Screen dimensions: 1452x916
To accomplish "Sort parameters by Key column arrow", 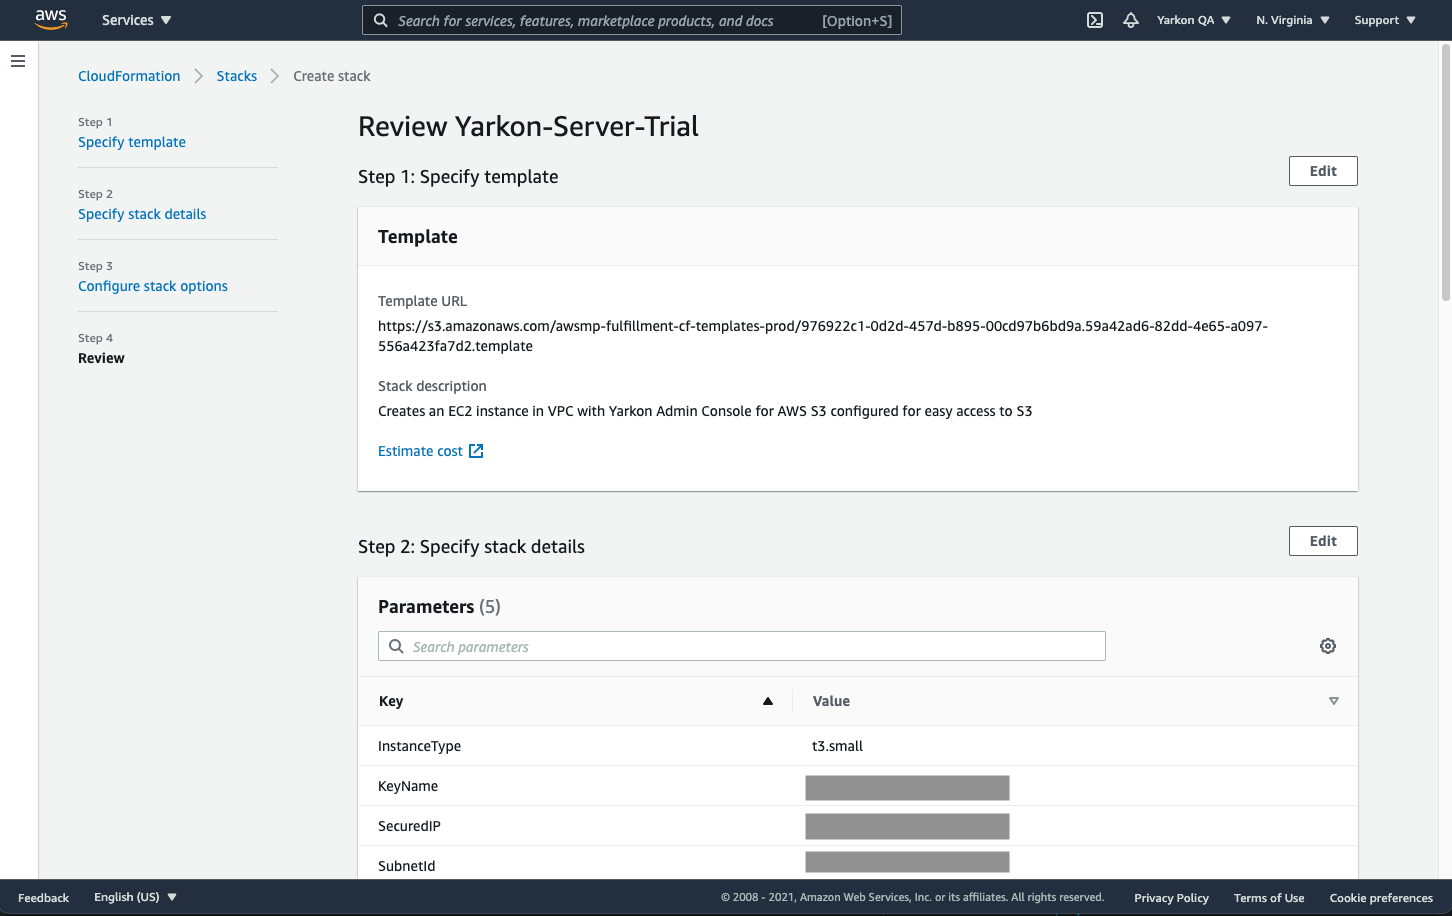I will (768, 701).
